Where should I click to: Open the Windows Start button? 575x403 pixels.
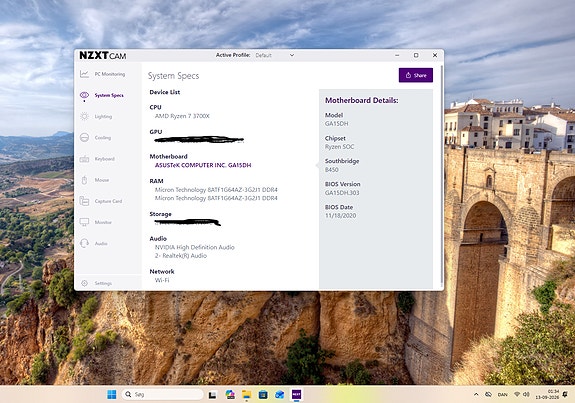tap(111, 394)
